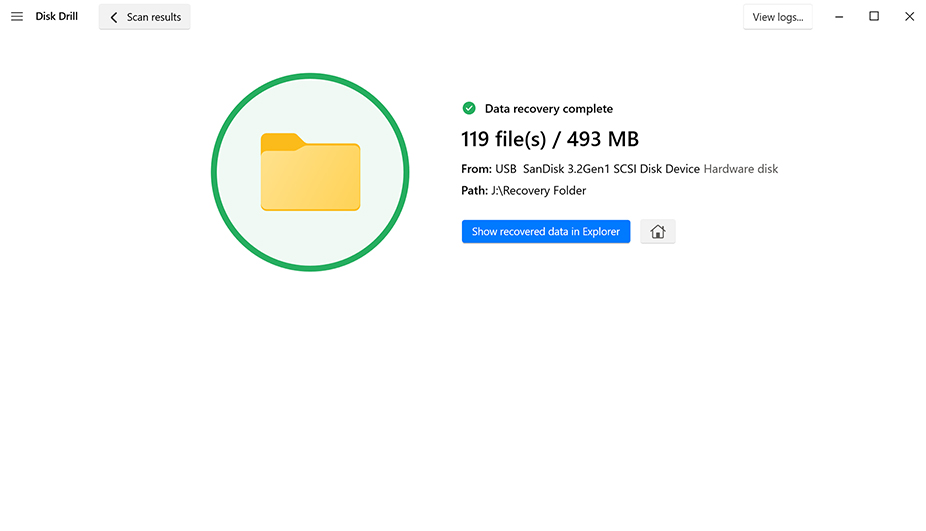The height and width of the screenshot is (531, 926).
Task: Close the Disk Drill window
Action: 909,17
